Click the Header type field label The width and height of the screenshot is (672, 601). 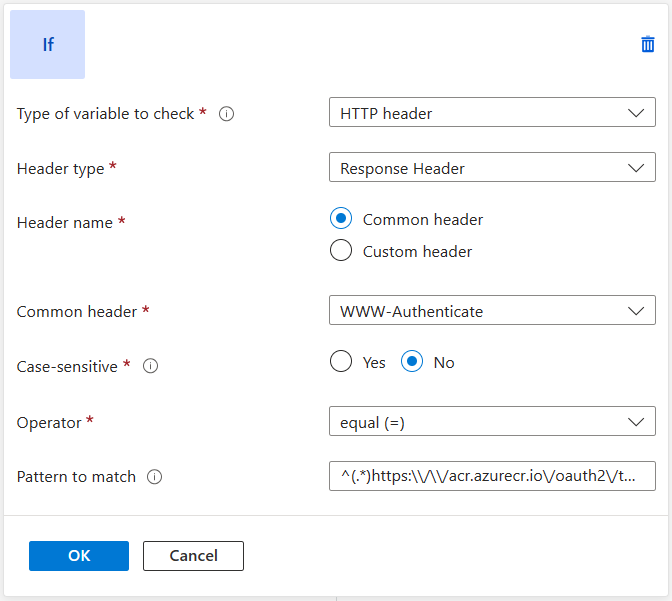[x=61, y=168]
